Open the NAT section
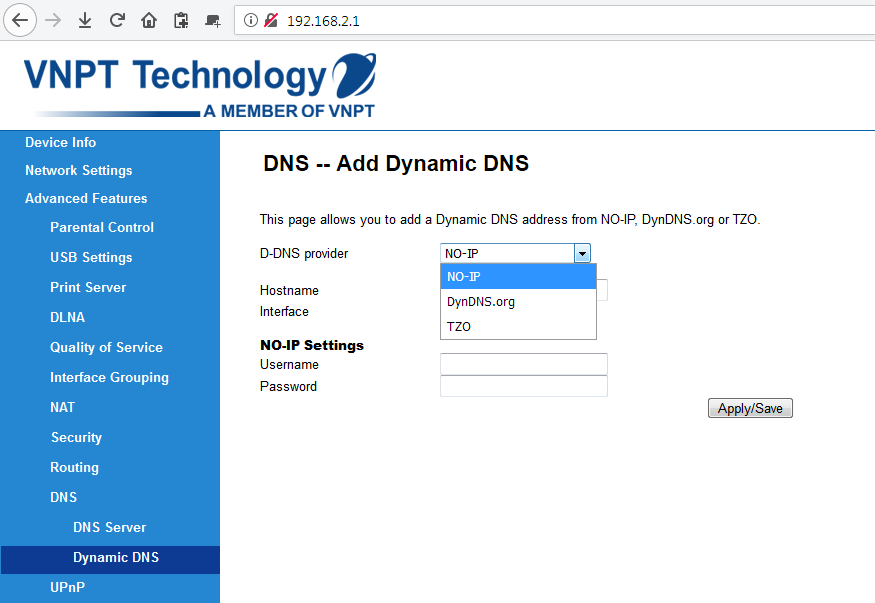This screenshot has height=603, width=875. click(62, 407)
